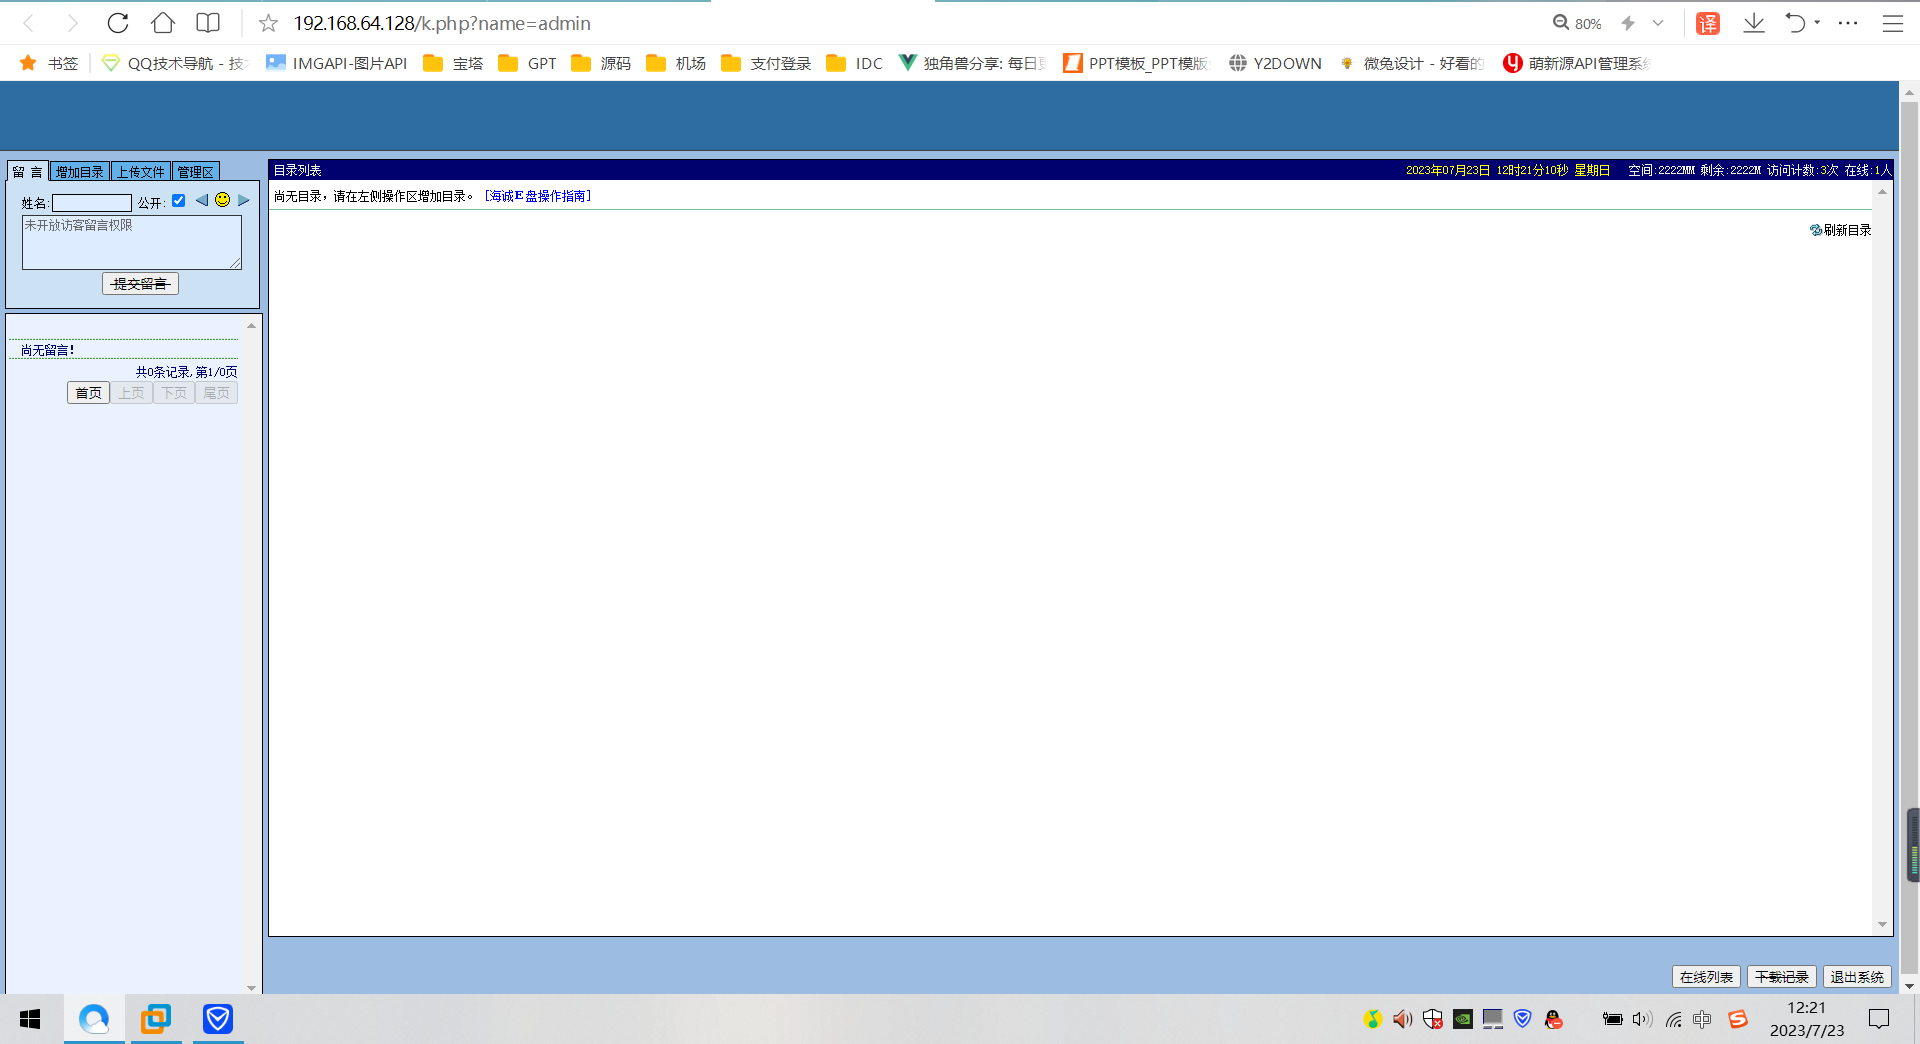Open the Windows notification center icon
This screenshot has width=1920, height=1044.
(x=1879, y=1019)
